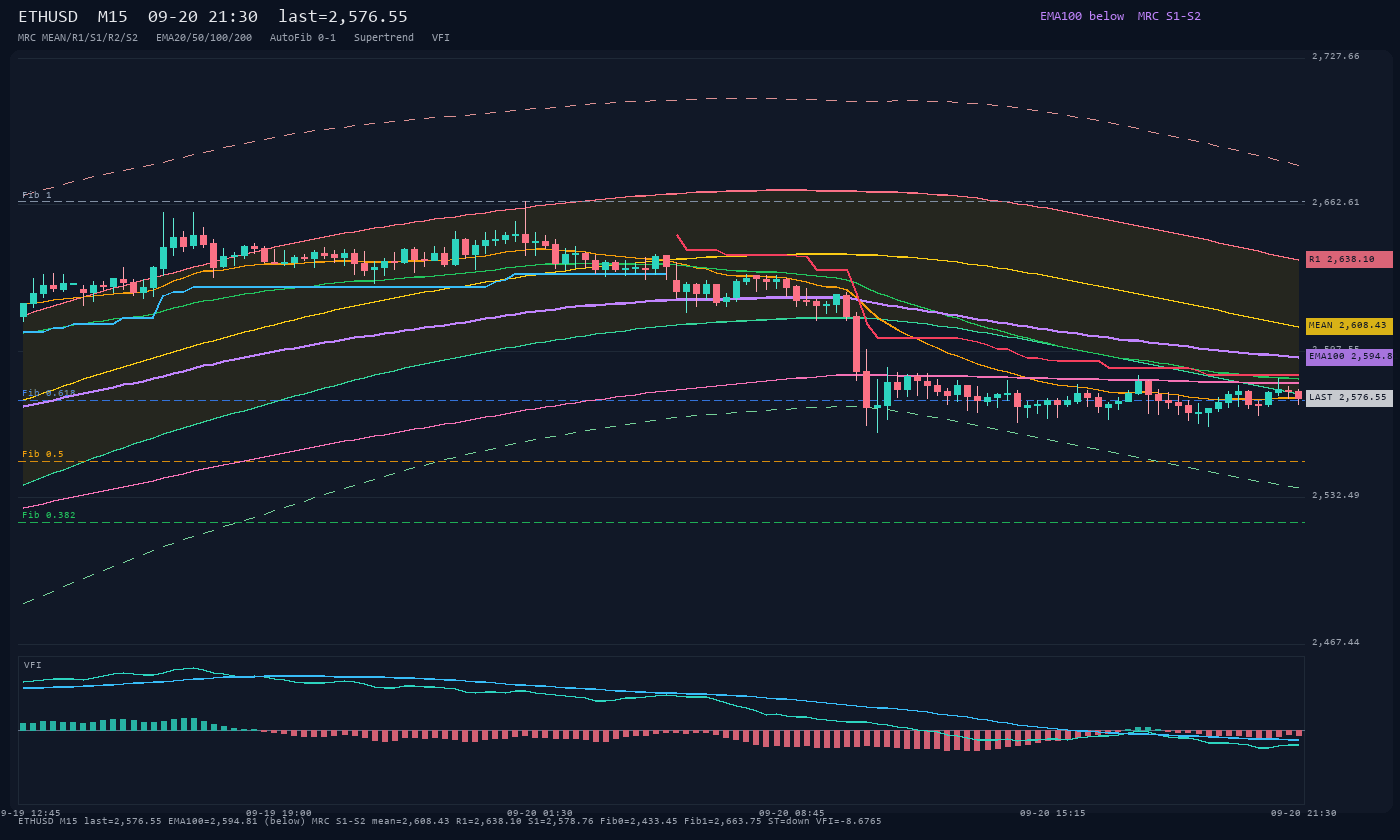The width and height of the screenshot is (1400, 840).
Task: Click the 'LAST 2,576.55' price tag
Action: coord(1349,398)
